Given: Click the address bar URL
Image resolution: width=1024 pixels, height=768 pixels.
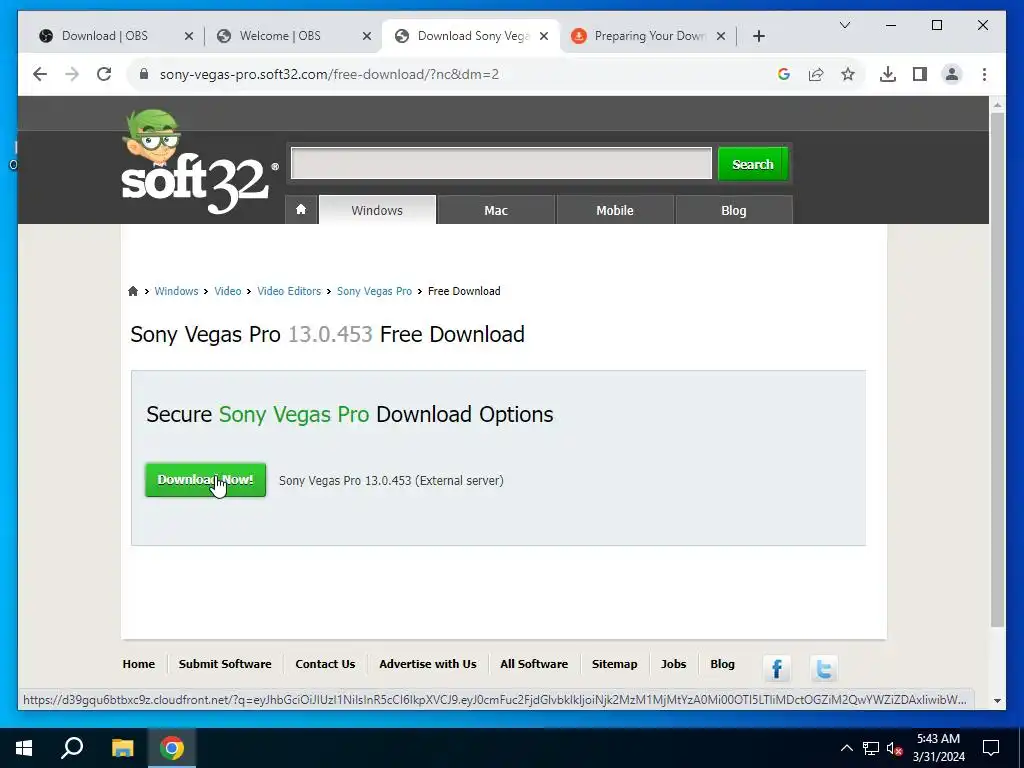Looking at the screenshot, I should click(x=329, y=74).
